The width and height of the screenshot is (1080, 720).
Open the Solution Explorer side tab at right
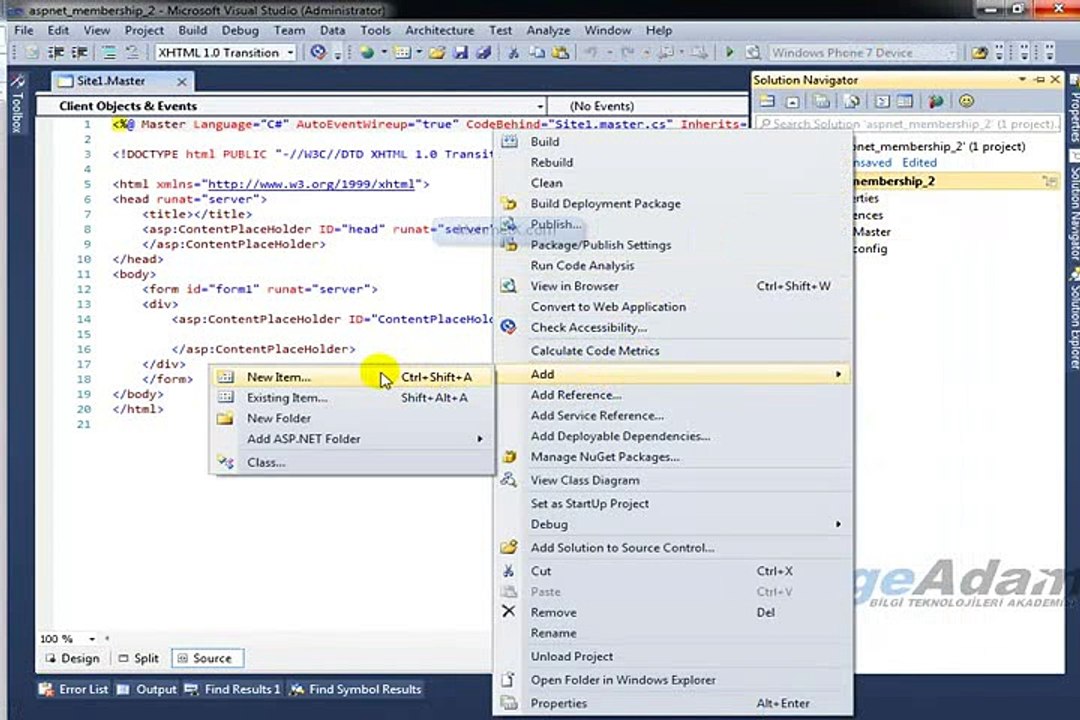(x=1073, y=319)
